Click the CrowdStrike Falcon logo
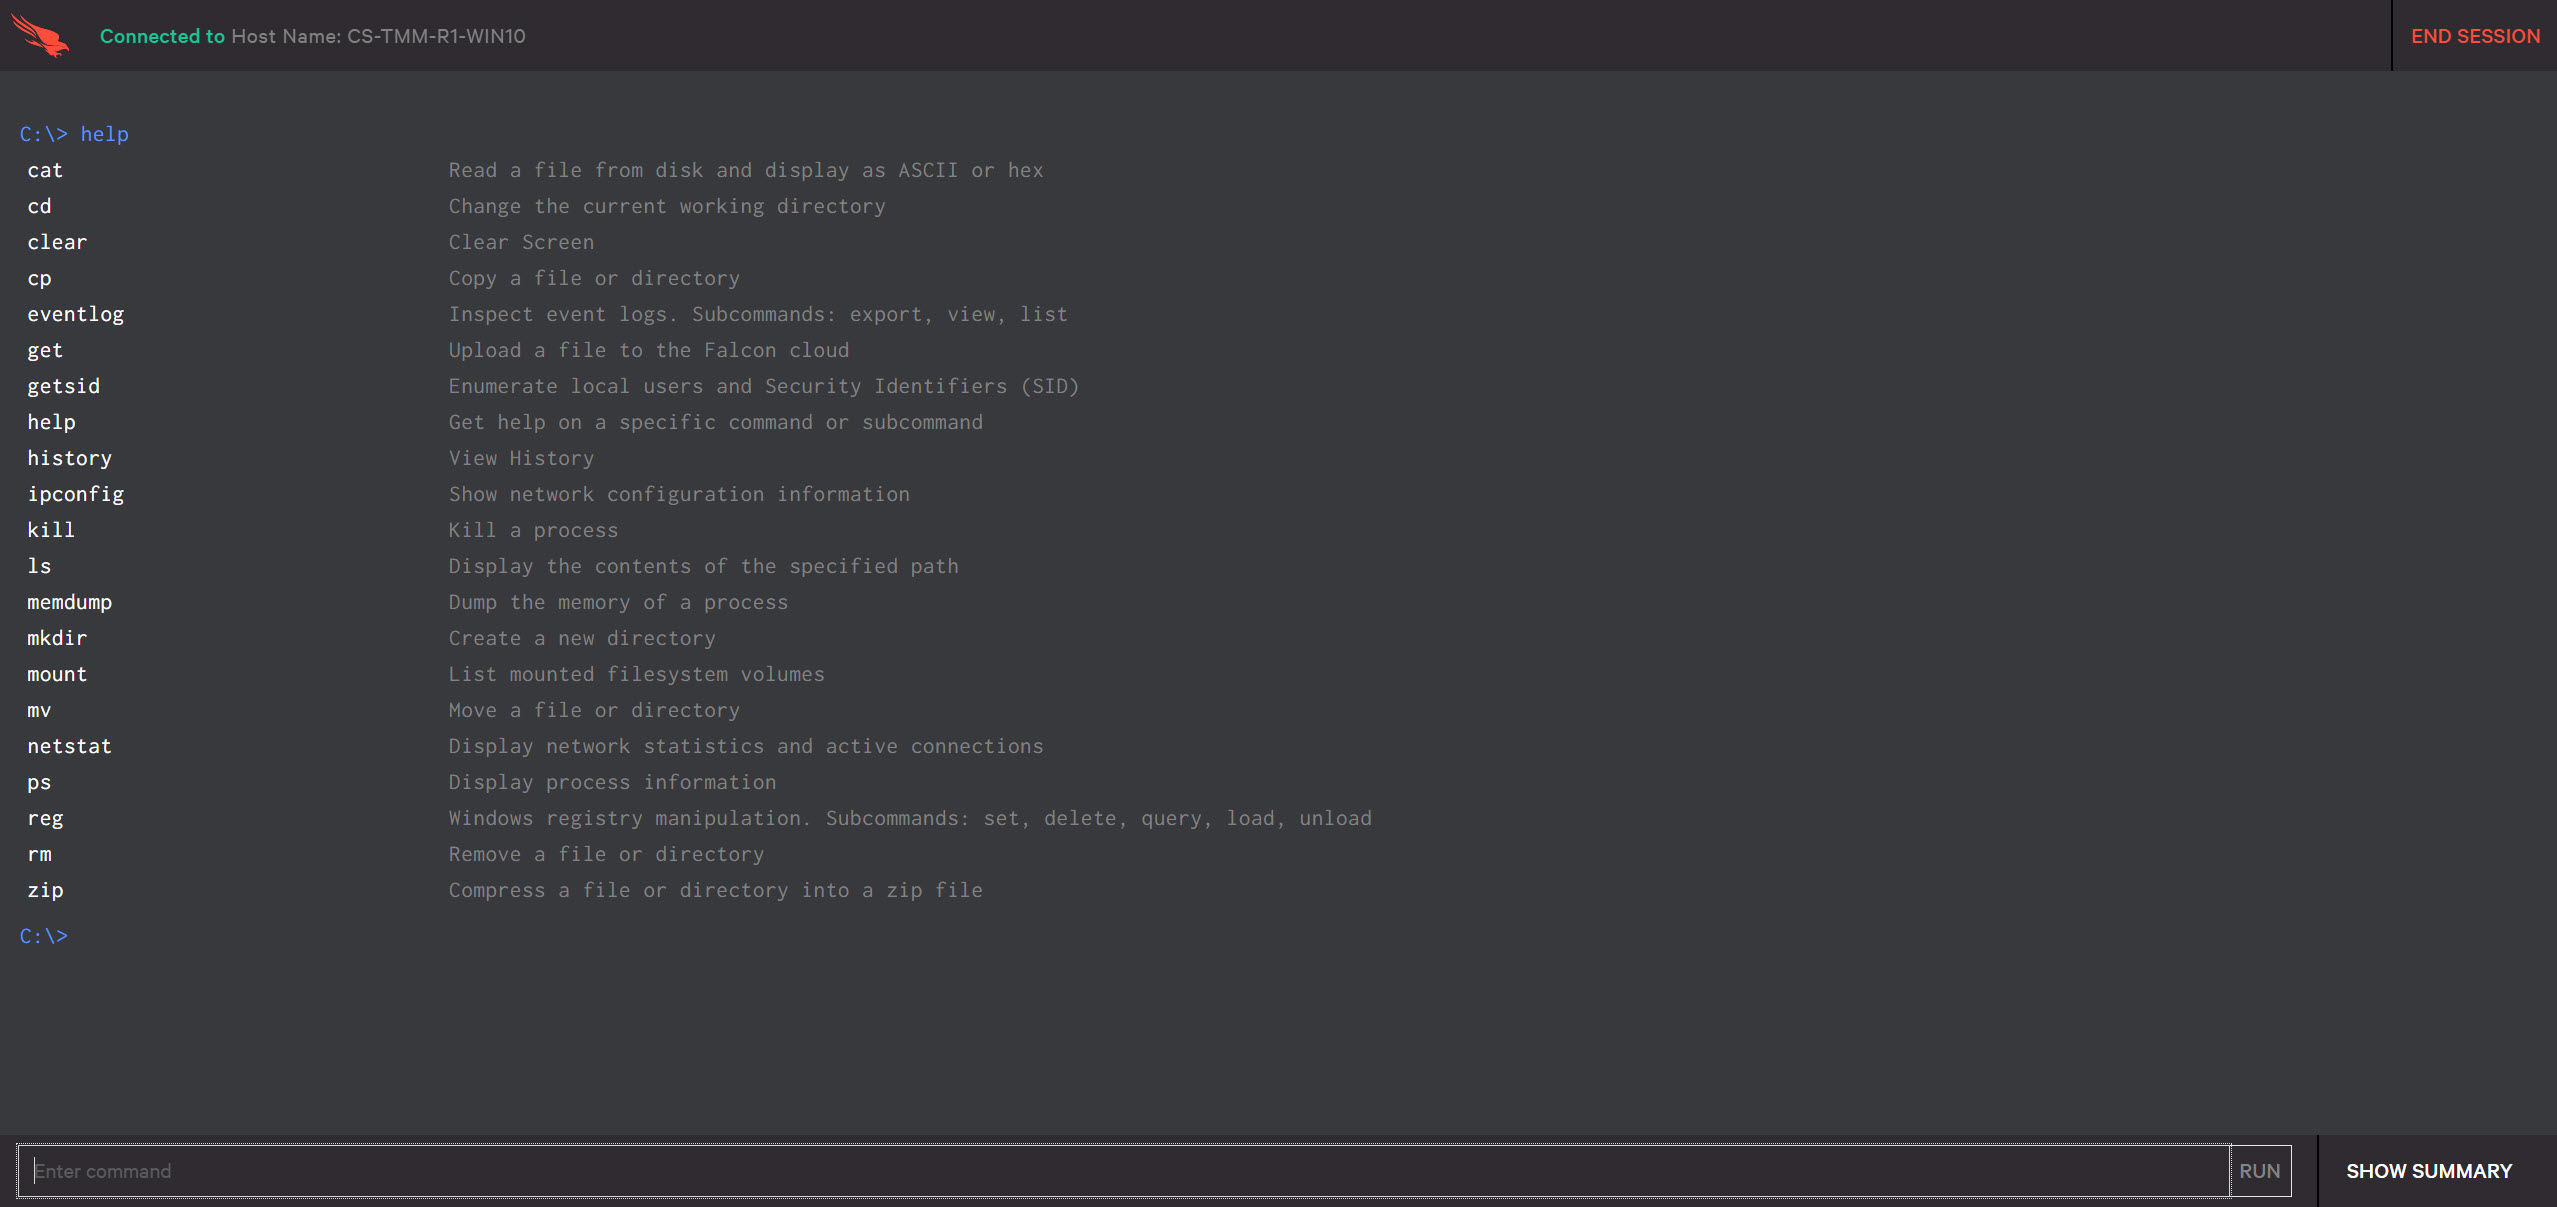 pyautogui.click(x=41, y=35)
